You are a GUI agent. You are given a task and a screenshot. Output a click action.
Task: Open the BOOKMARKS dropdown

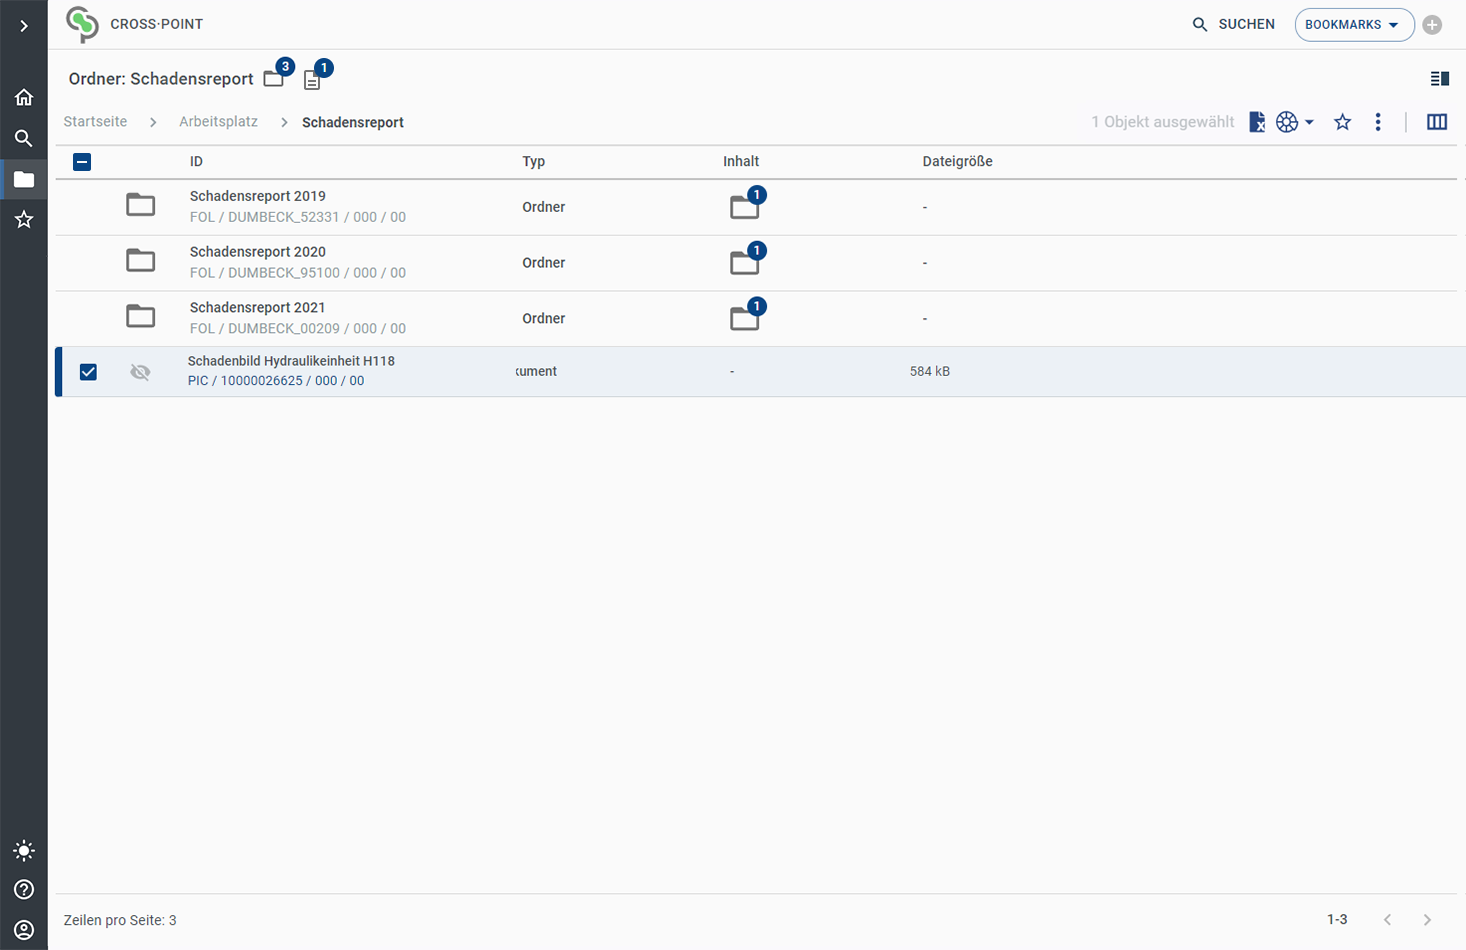pyautogui.click(x=1353, y=25)
